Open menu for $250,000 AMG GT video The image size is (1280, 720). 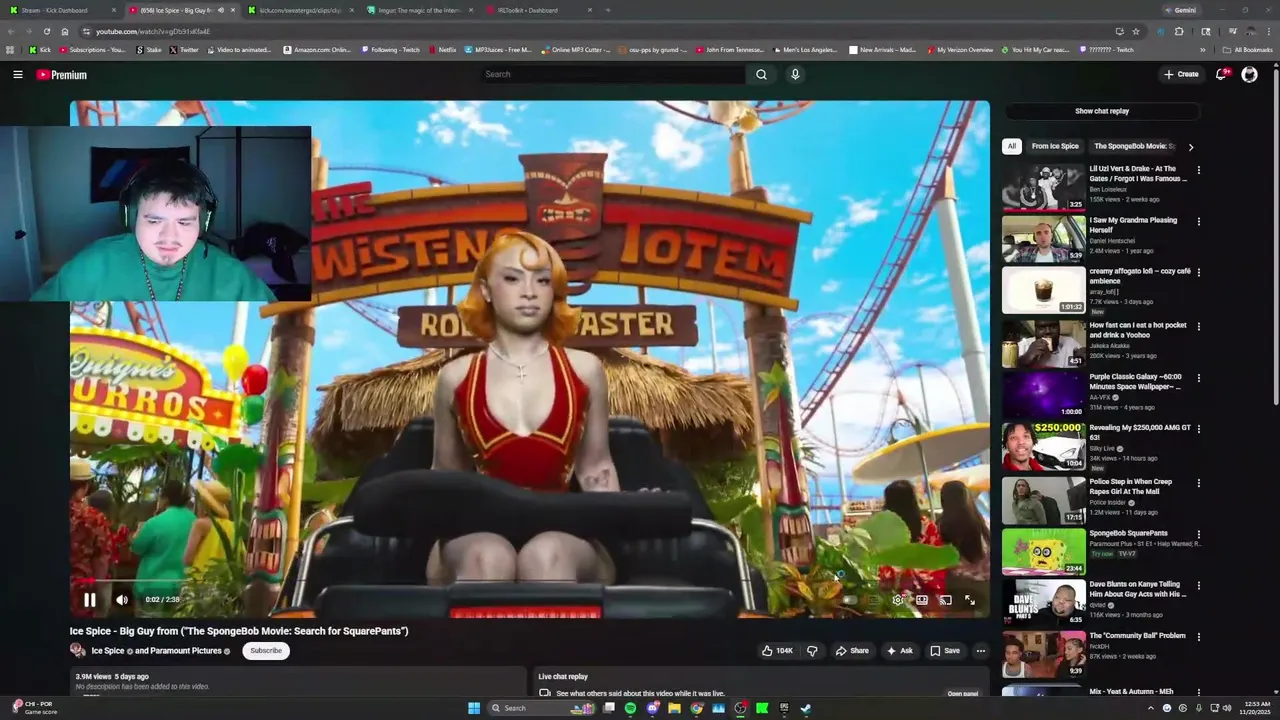pyautogui.click(x=1198, y=429)
